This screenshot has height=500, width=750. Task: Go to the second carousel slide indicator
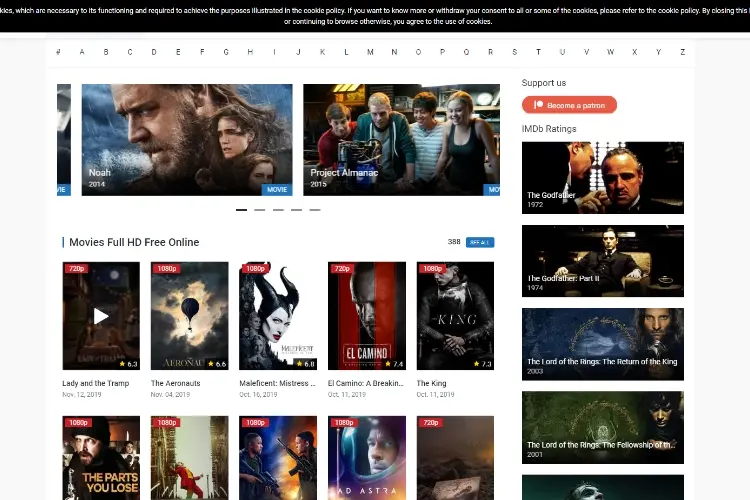(259, 210)
